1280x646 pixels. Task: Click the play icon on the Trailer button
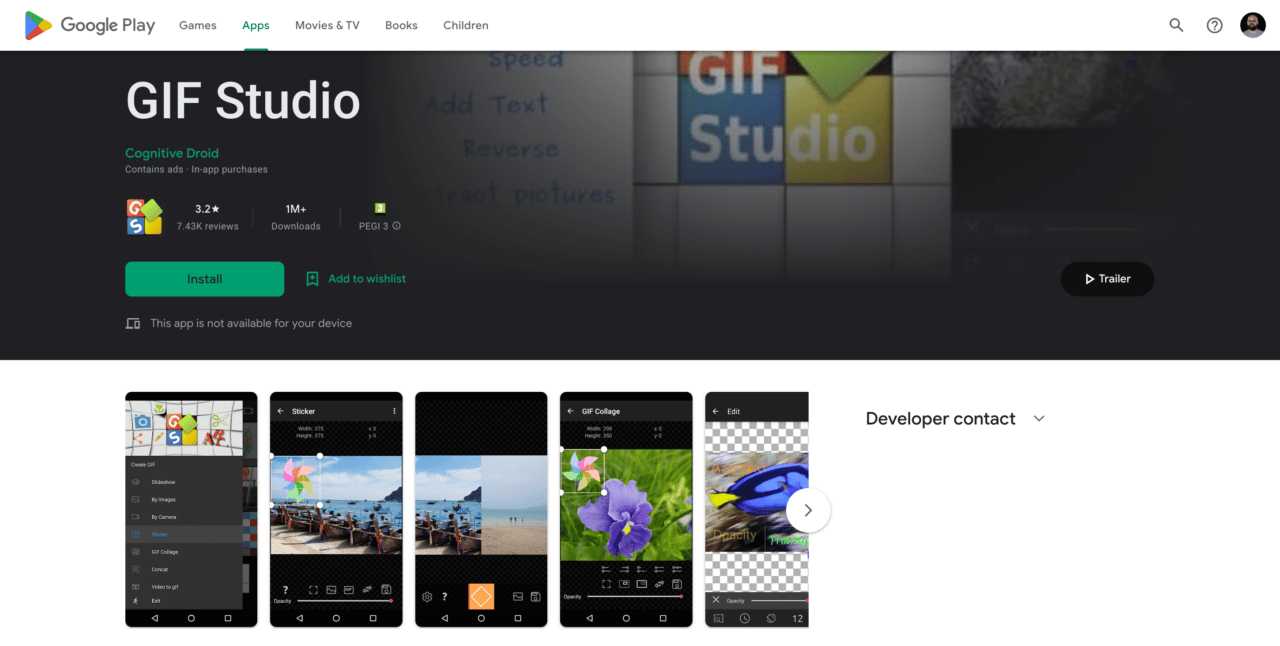tap(1089, 279)
